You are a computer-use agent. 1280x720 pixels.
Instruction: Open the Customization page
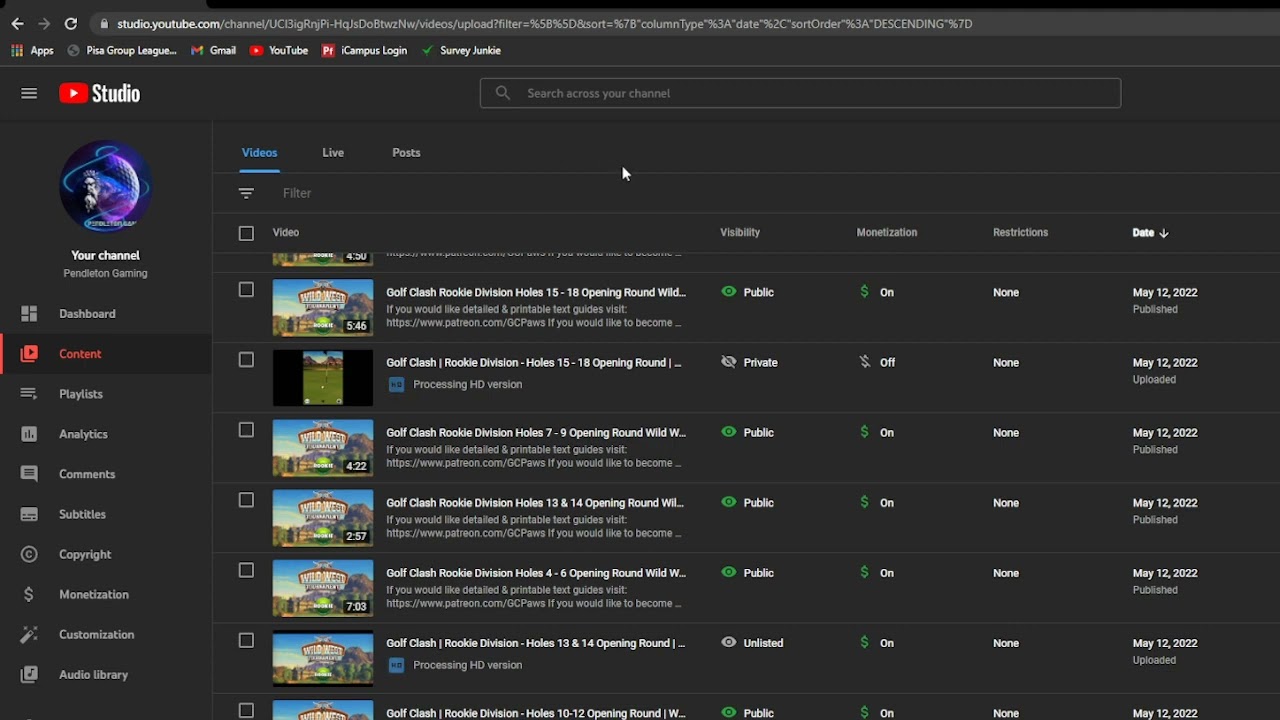(96, 634)
